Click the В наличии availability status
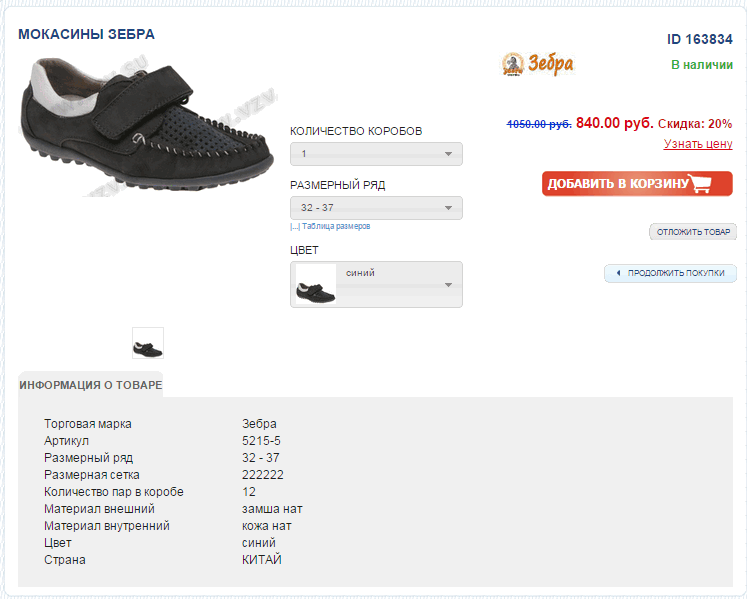 [x=701, y=65]
